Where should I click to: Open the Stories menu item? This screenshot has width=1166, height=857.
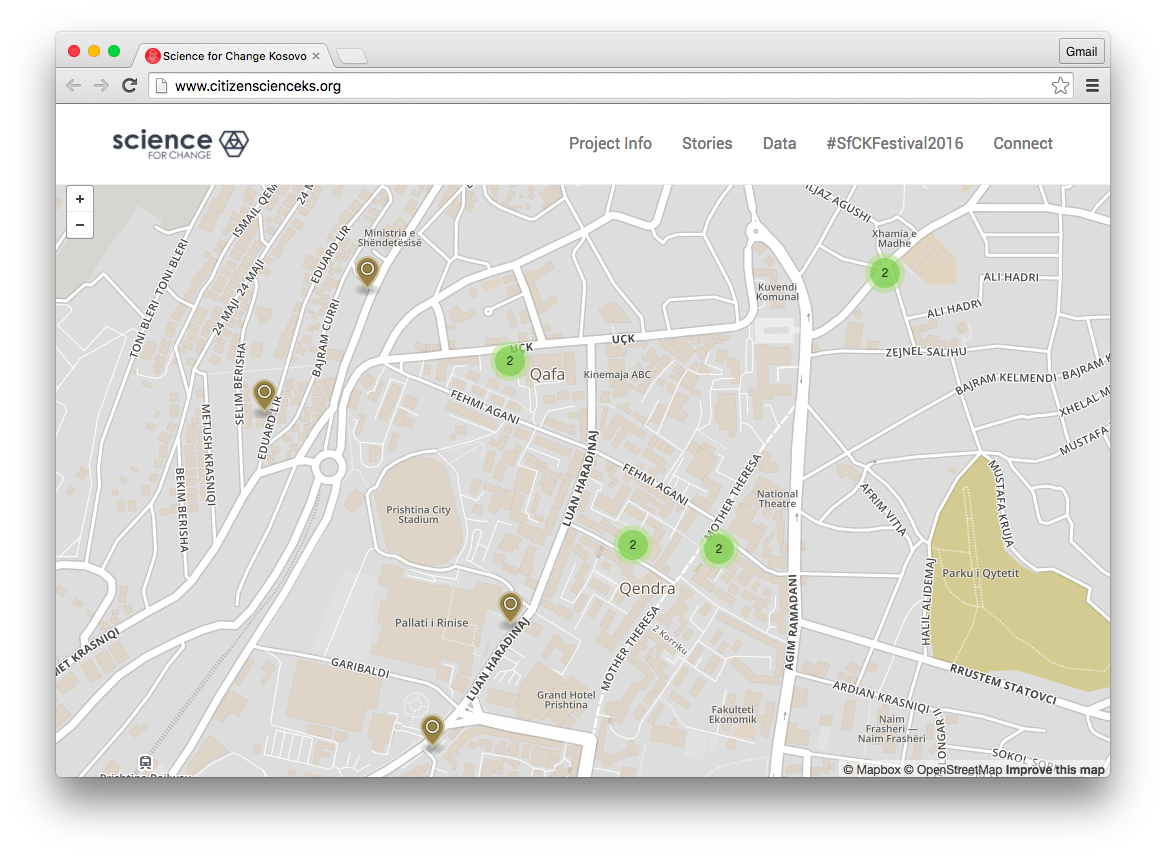coord(707,144)
